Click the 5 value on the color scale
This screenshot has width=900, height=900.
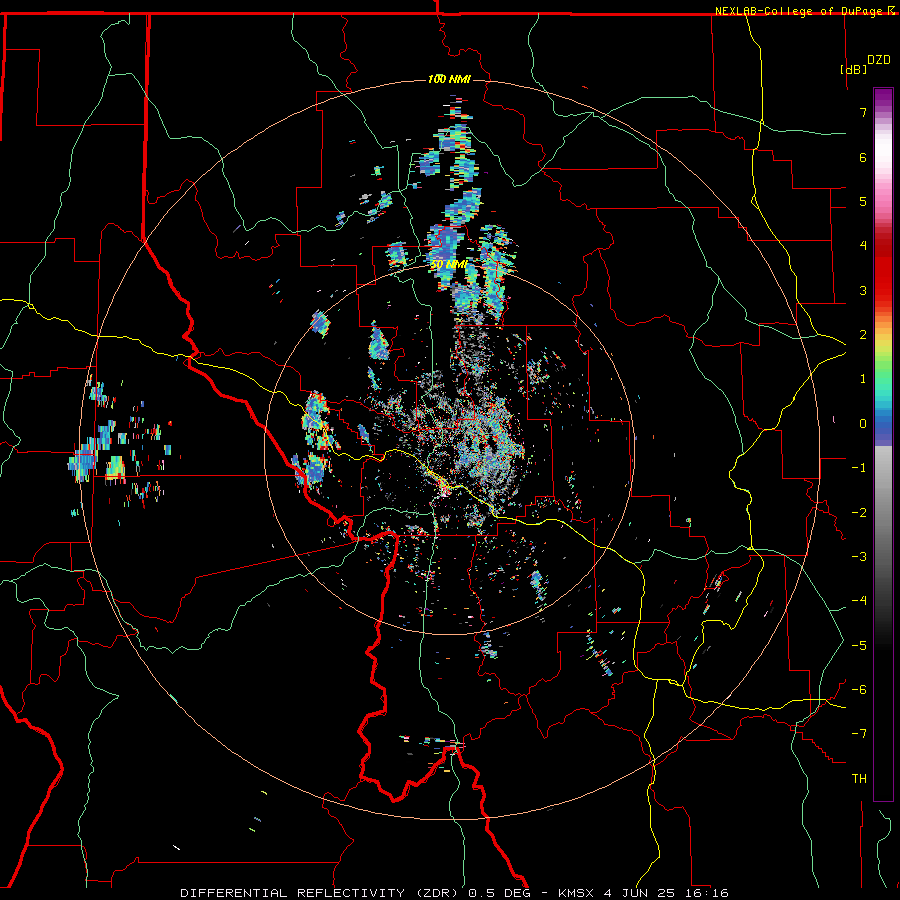click(863, 201)
